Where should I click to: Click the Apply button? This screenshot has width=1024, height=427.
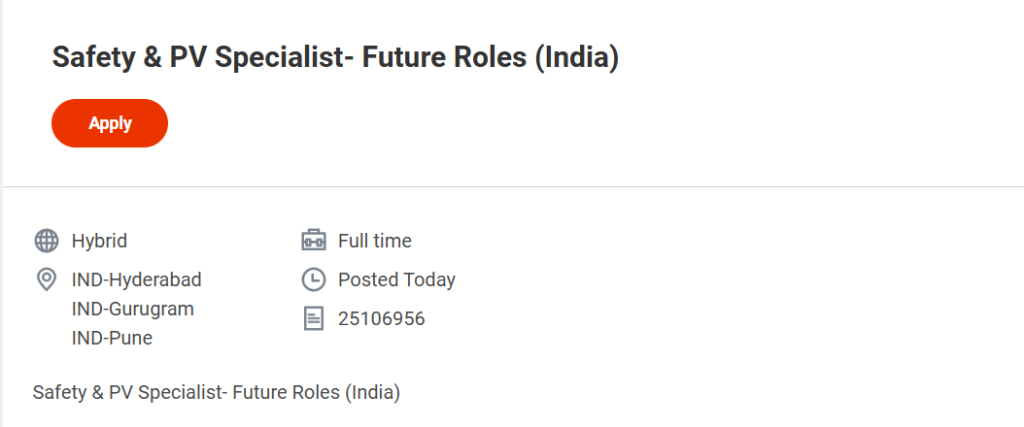(110, 123)
